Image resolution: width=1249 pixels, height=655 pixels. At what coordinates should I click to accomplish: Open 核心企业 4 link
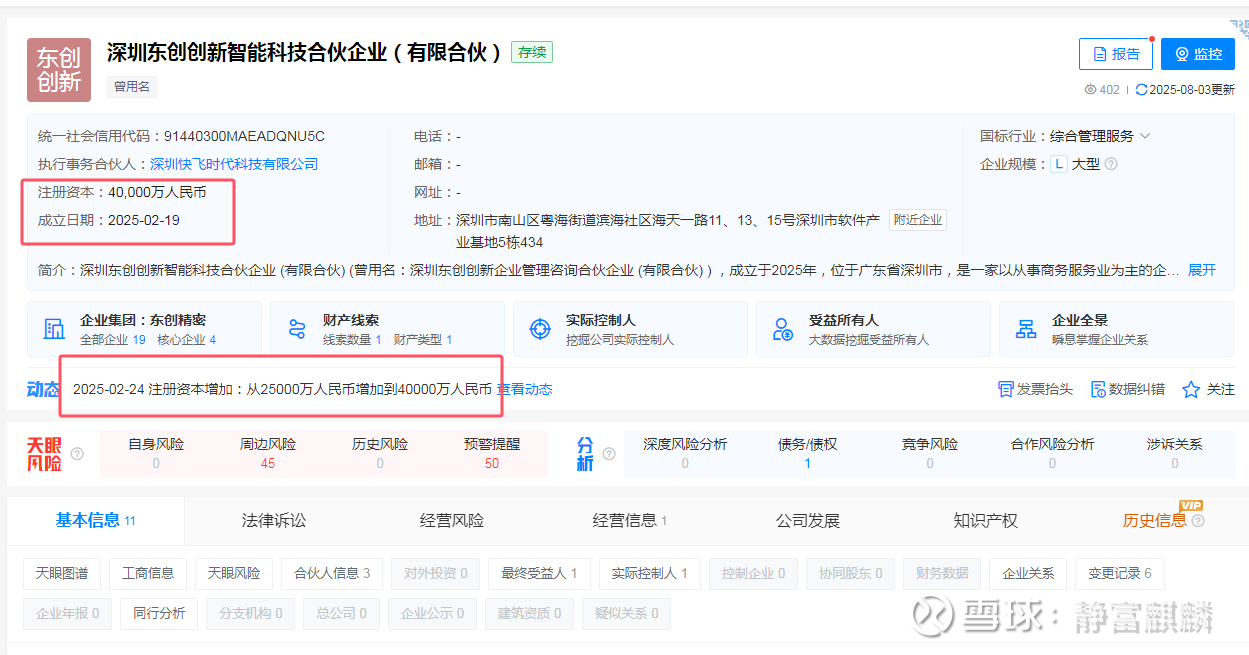(x=187, y=340)
